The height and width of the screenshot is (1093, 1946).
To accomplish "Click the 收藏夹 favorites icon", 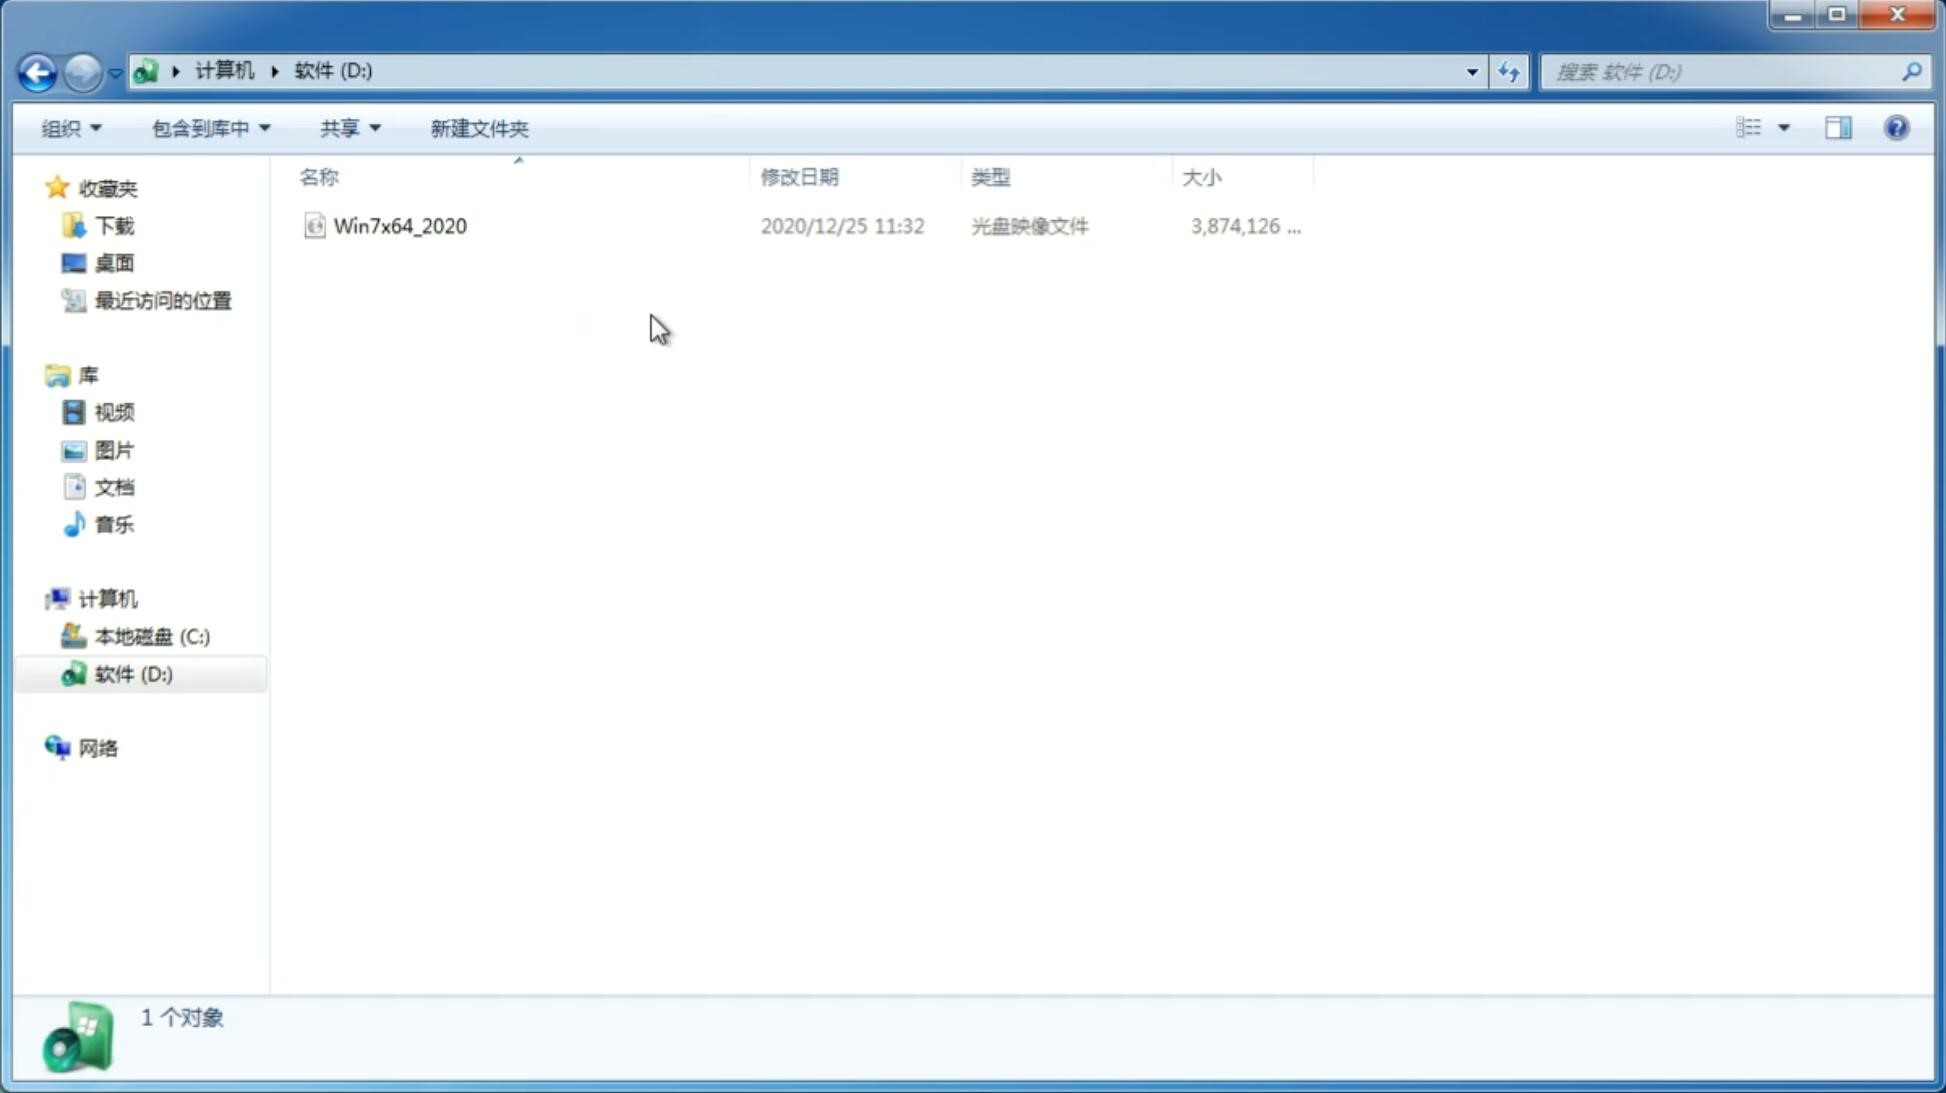I will tap(57, 187).
